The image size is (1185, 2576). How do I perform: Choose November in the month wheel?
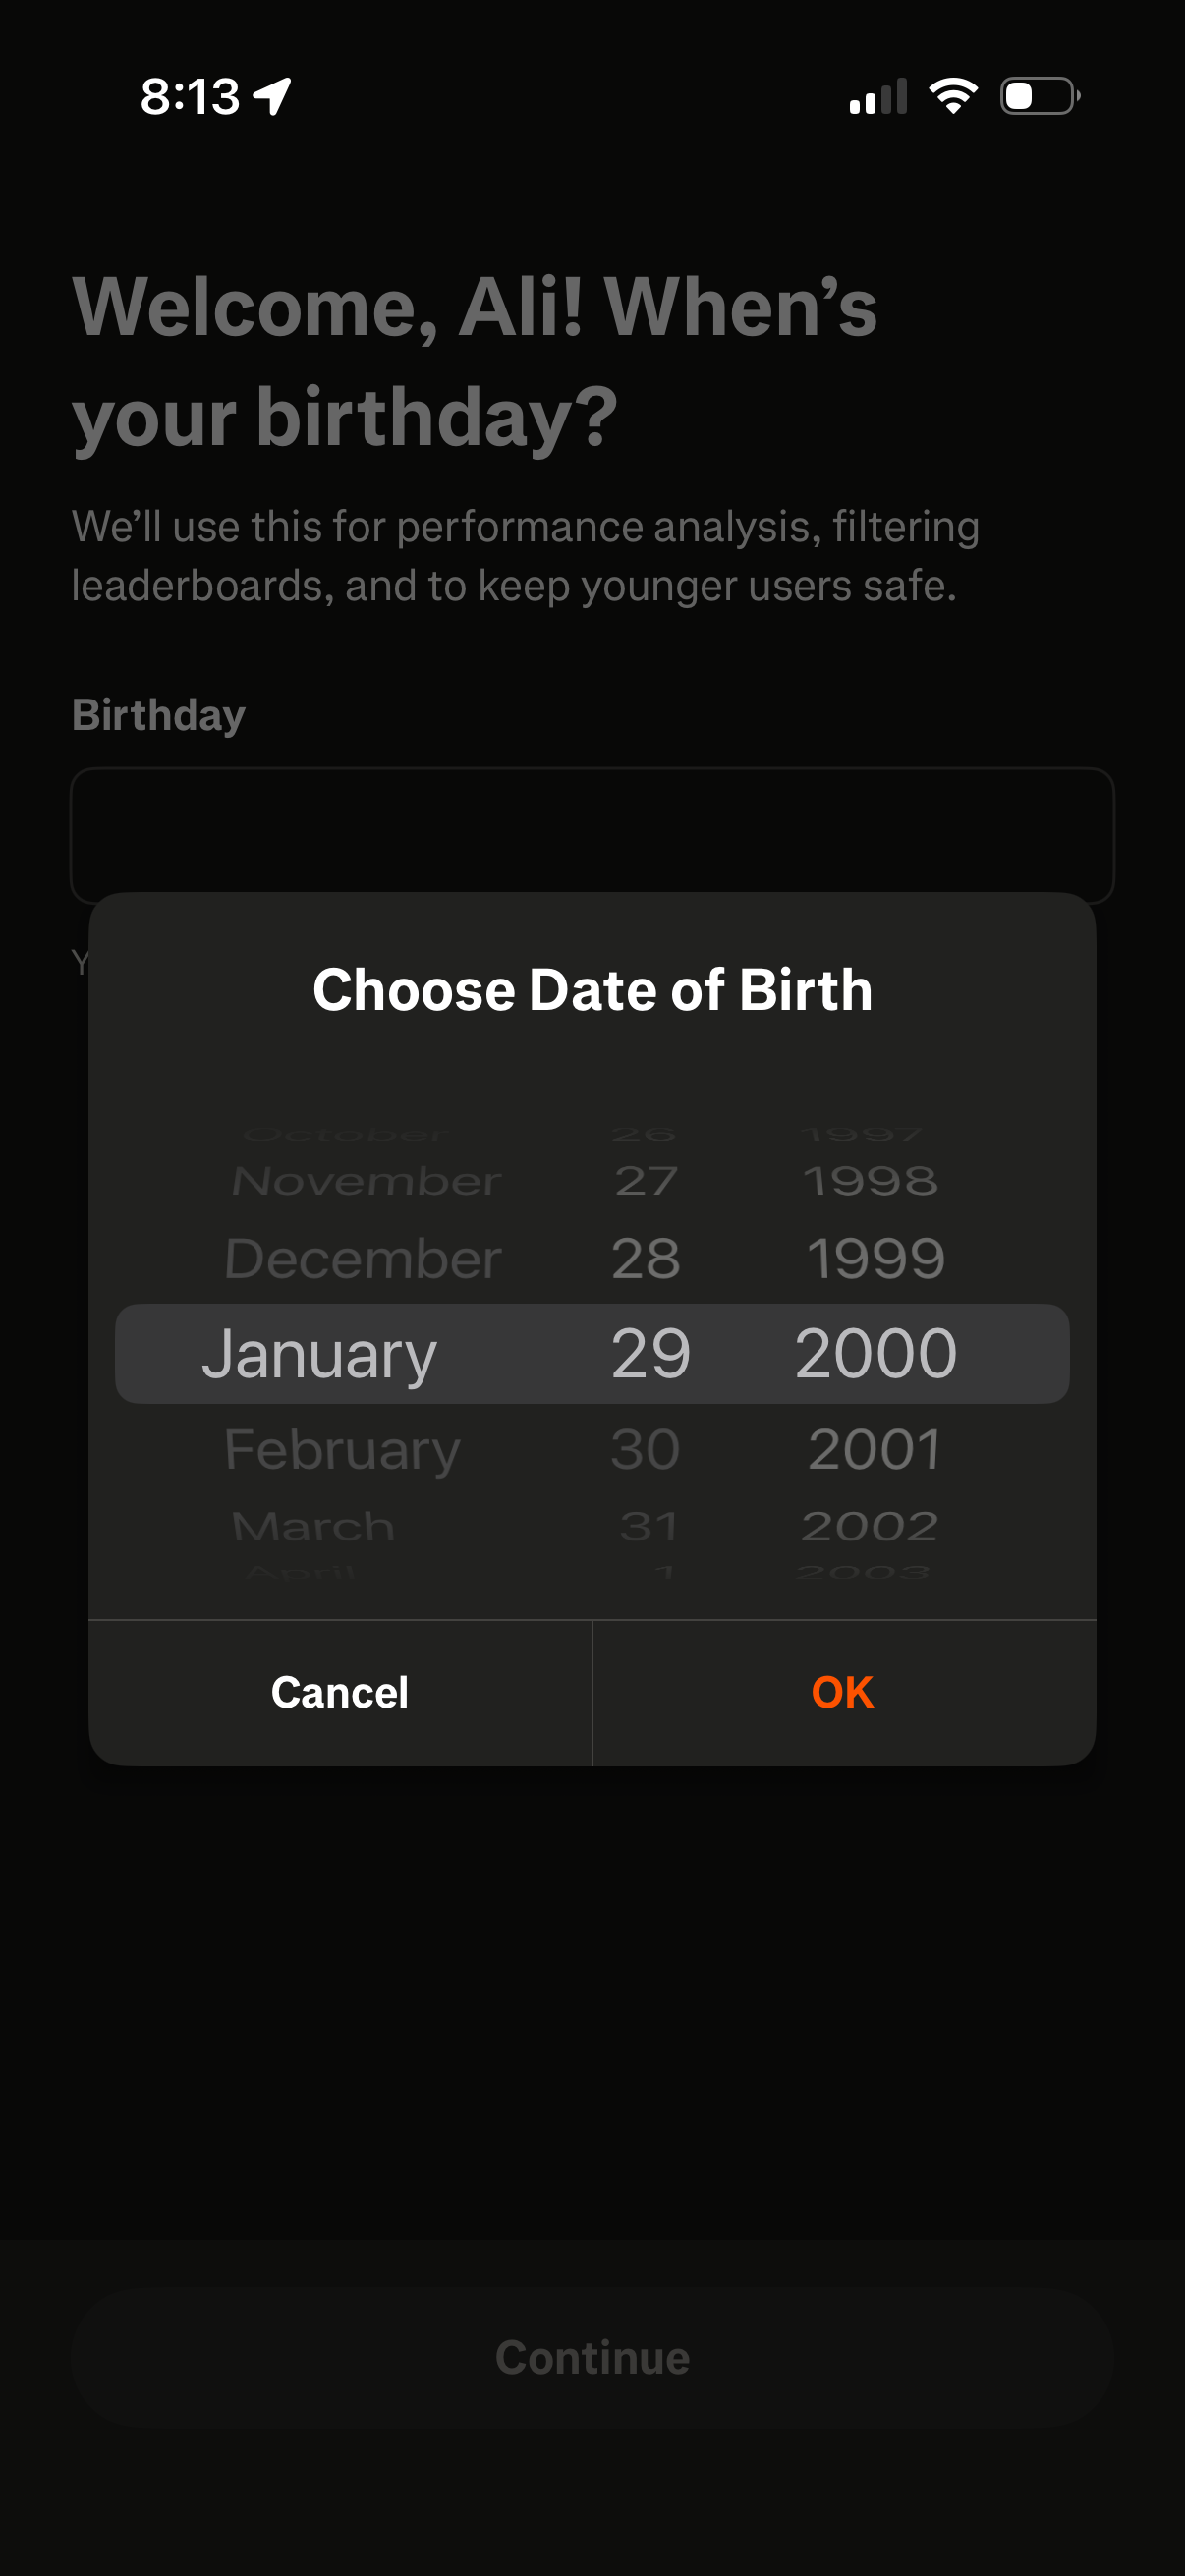(x=366, y=1181)
